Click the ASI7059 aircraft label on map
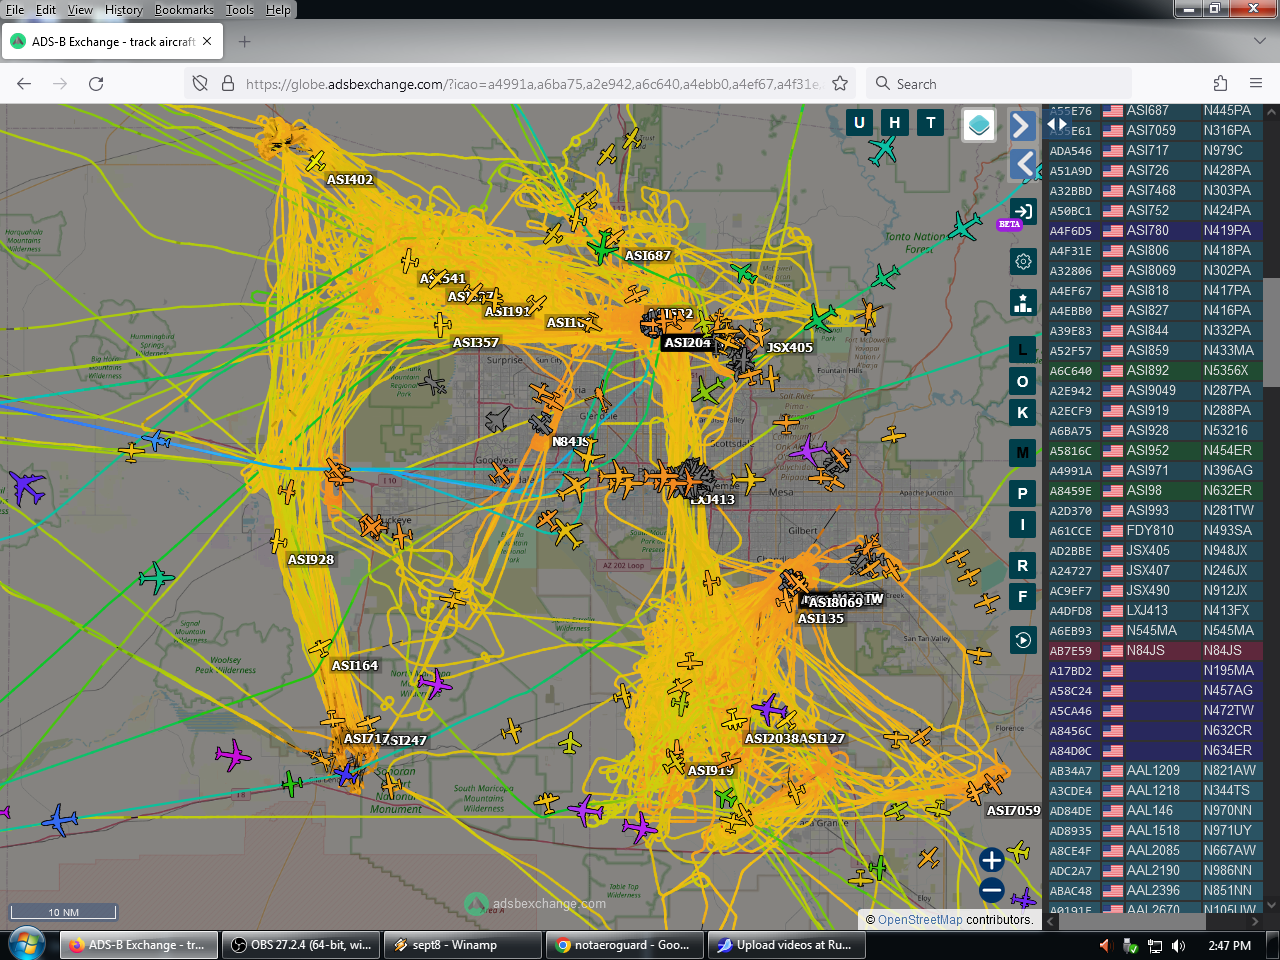 [1013, 811]
